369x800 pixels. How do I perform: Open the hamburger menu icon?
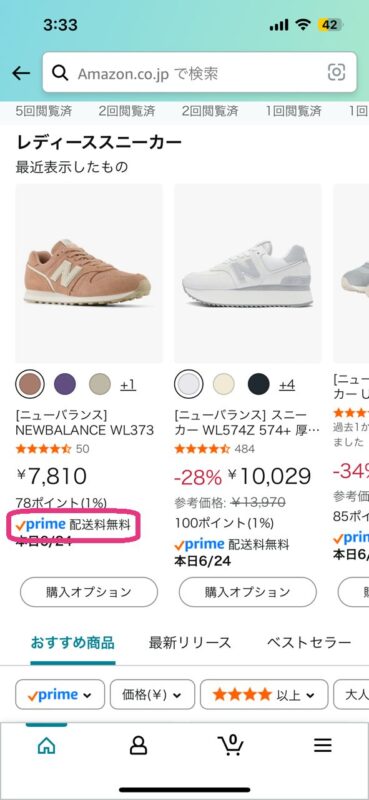click(x=323, y=746)
